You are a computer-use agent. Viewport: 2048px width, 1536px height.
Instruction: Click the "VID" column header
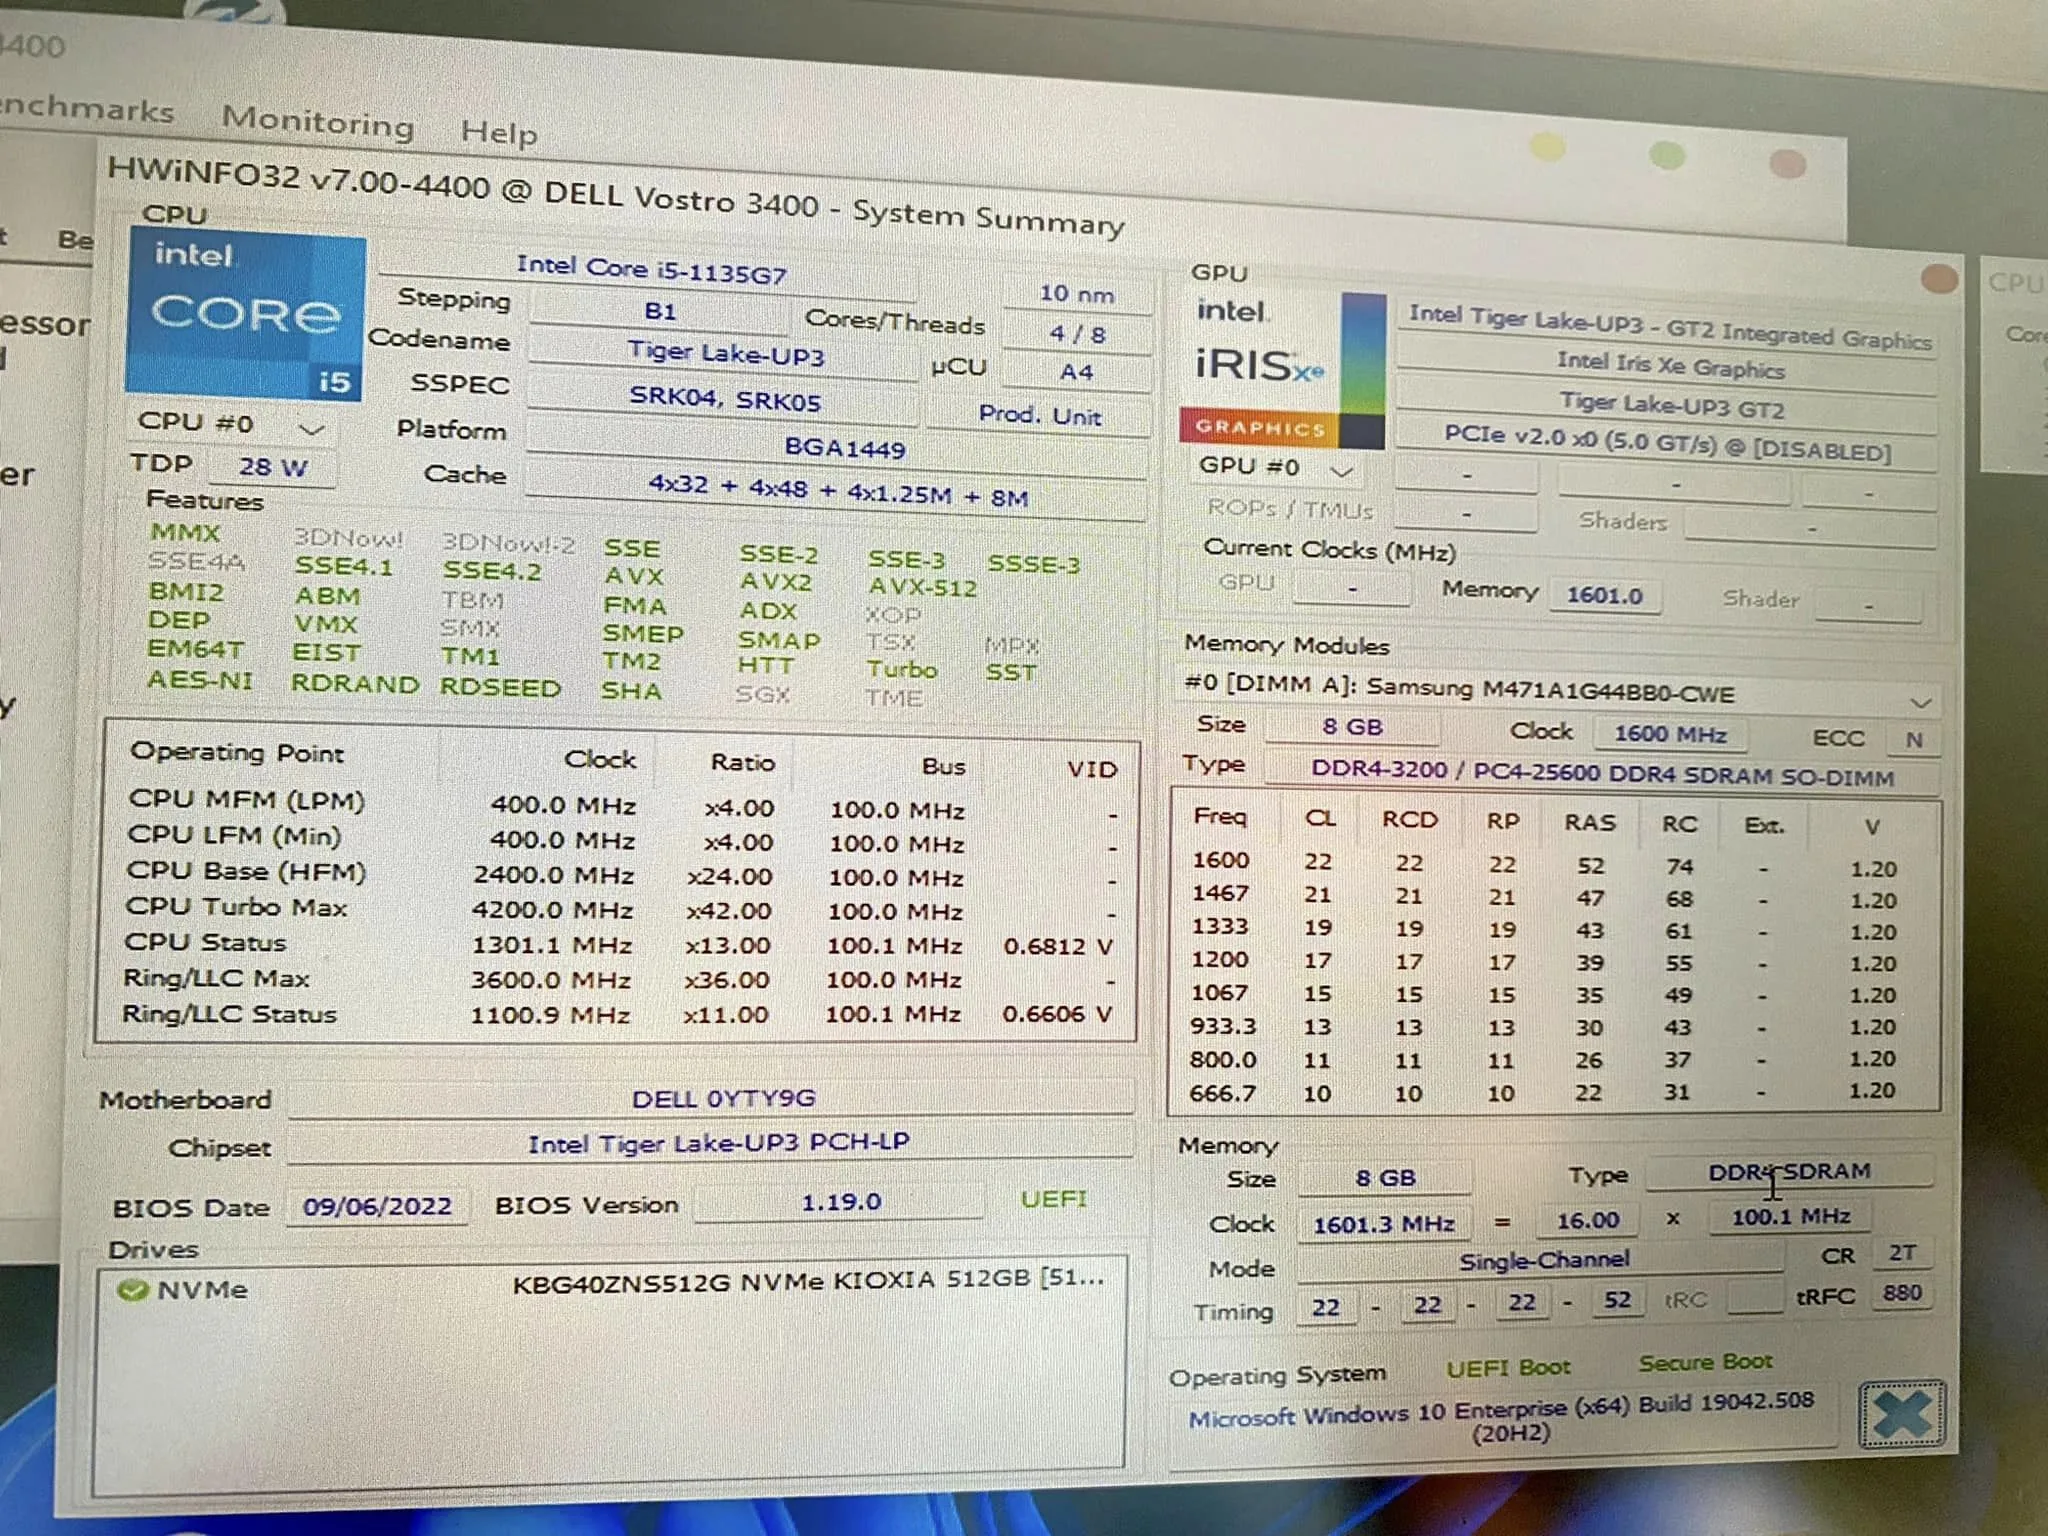tap(1090, 769)
